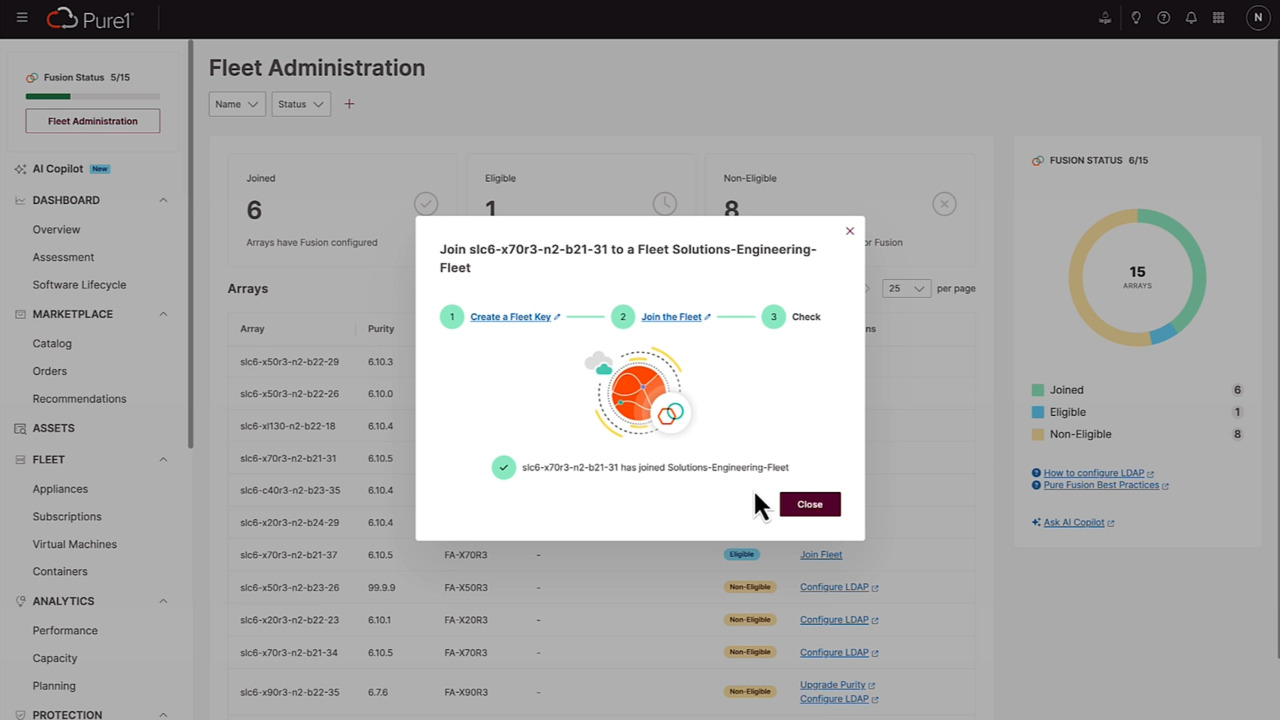Click the 15 Arrays donut chart

1137,277
